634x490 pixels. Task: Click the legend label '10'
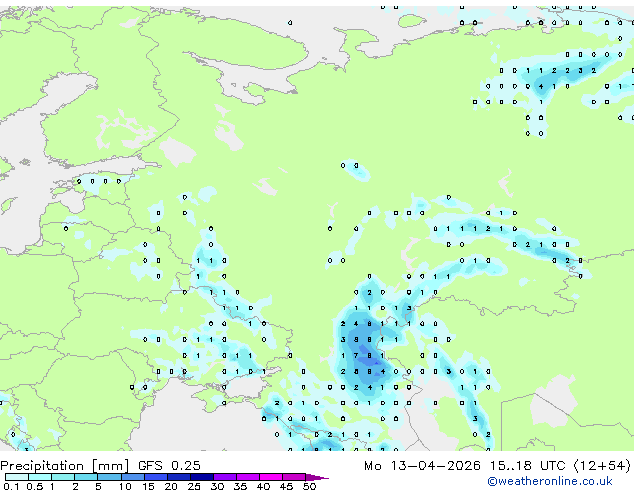point(125,486)
